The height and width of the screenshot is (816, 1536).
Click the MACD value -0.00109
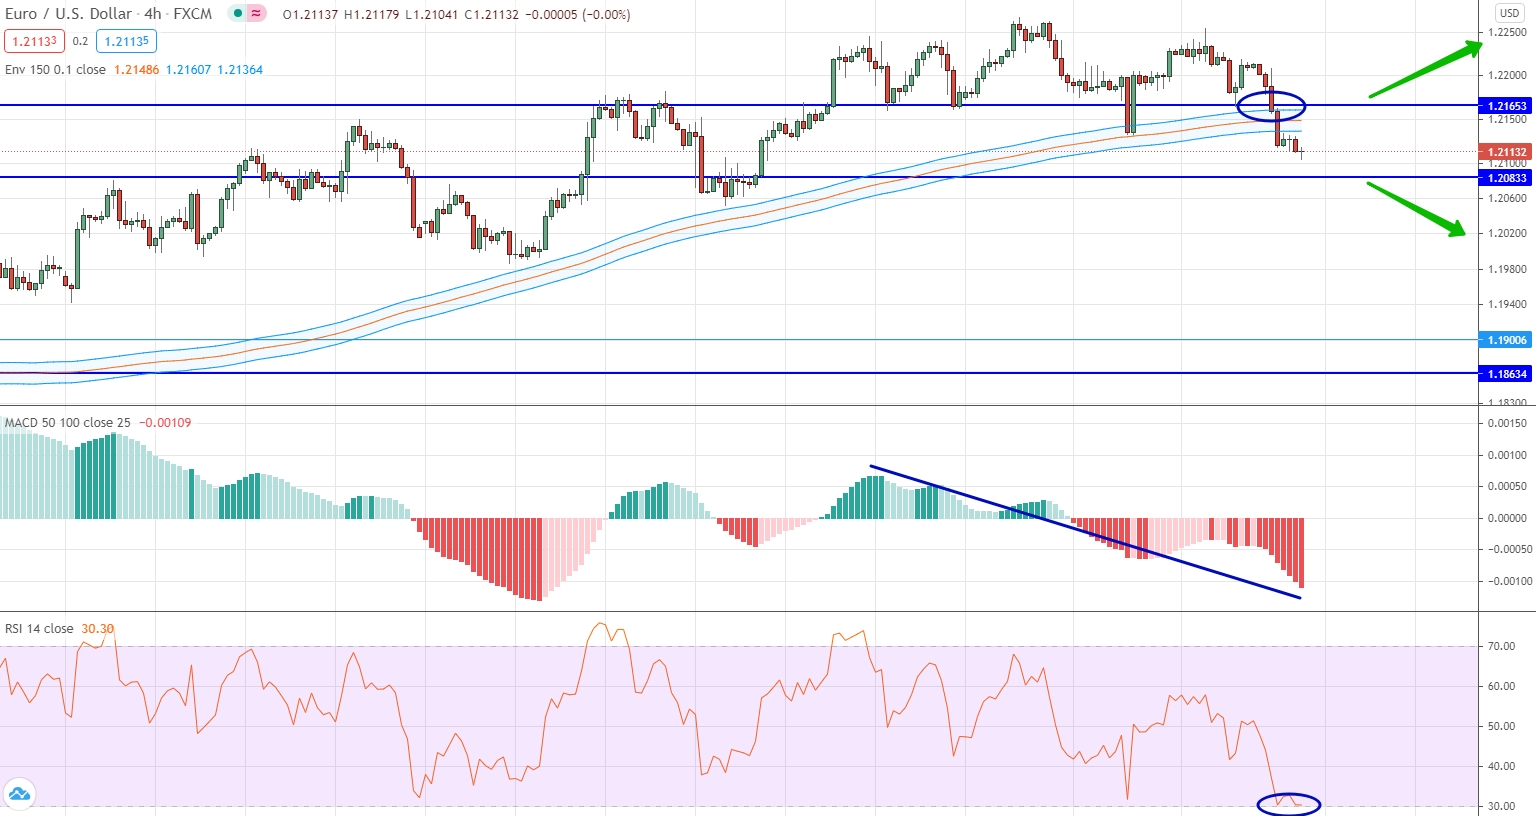[165, 423]
